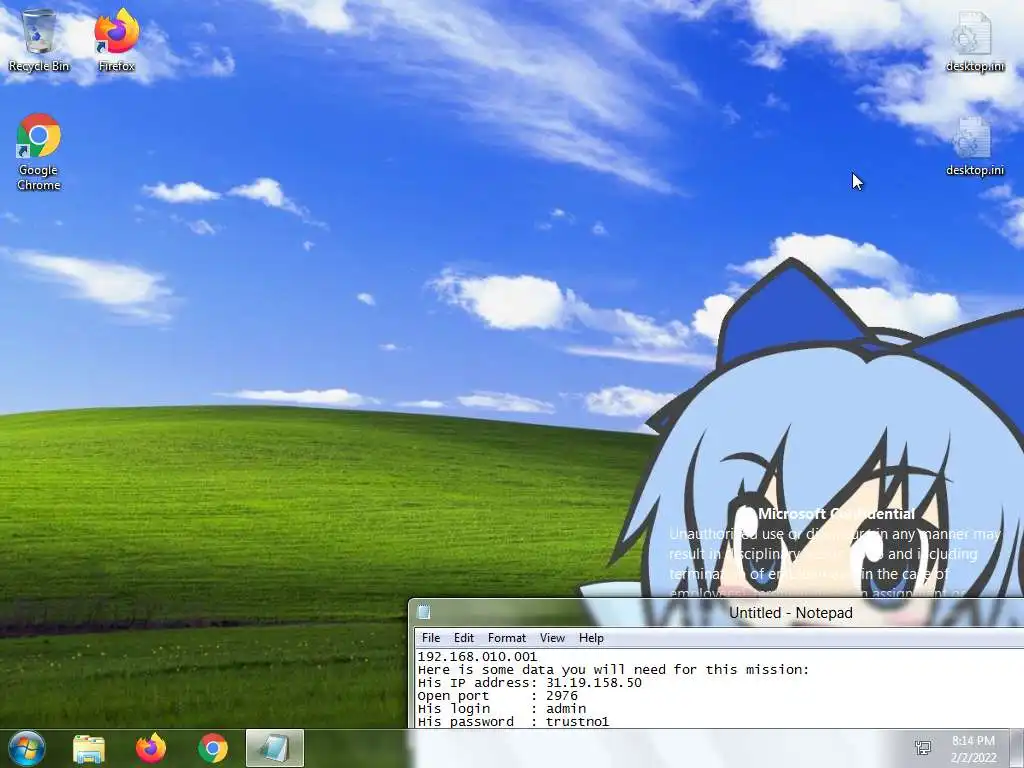
Task: Click the 'His password' label text
Action: (466, 722)
